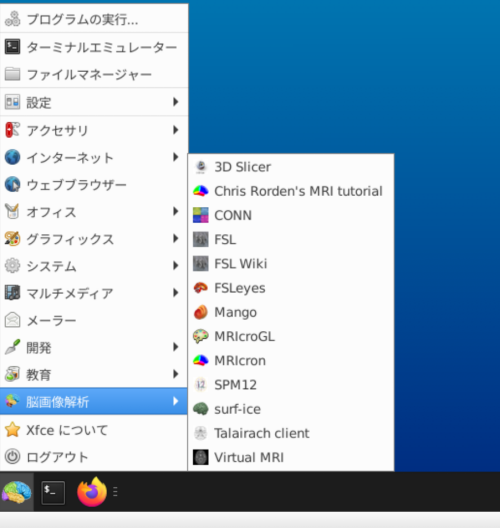Click the Virtual MRI label

click(x=249, y=457)
